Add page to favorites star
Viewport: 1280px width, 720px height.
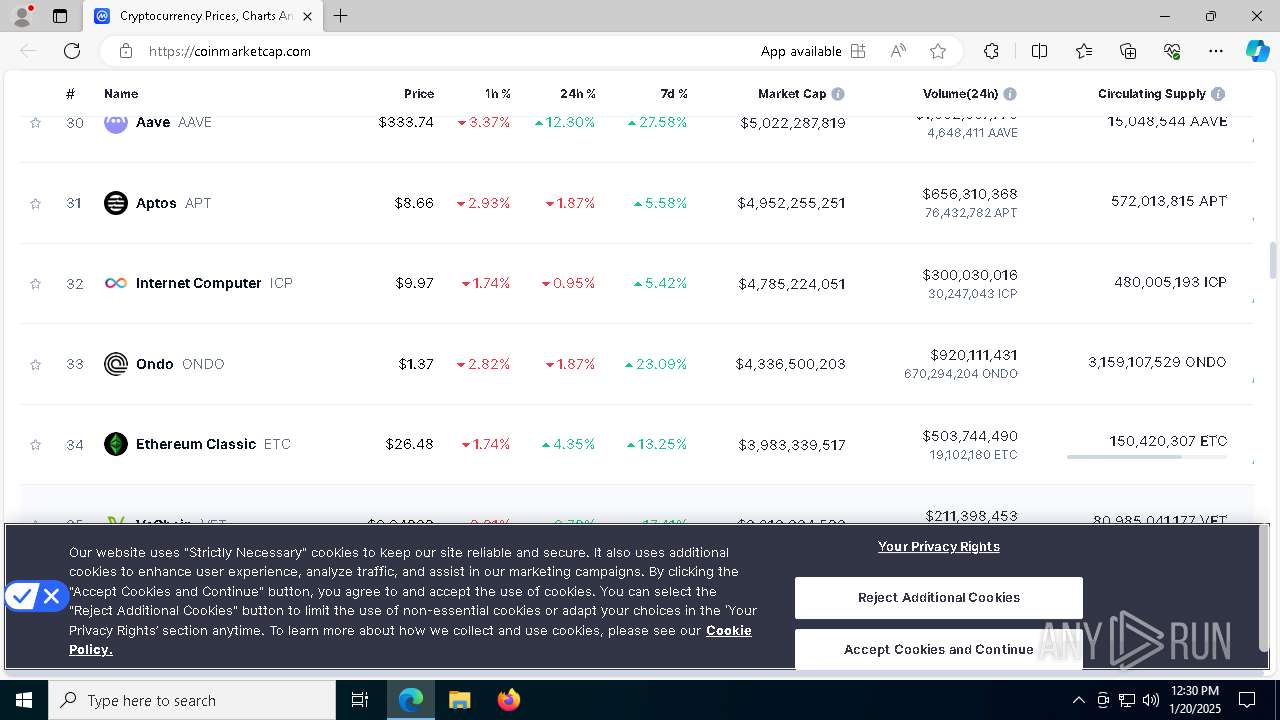938,51
